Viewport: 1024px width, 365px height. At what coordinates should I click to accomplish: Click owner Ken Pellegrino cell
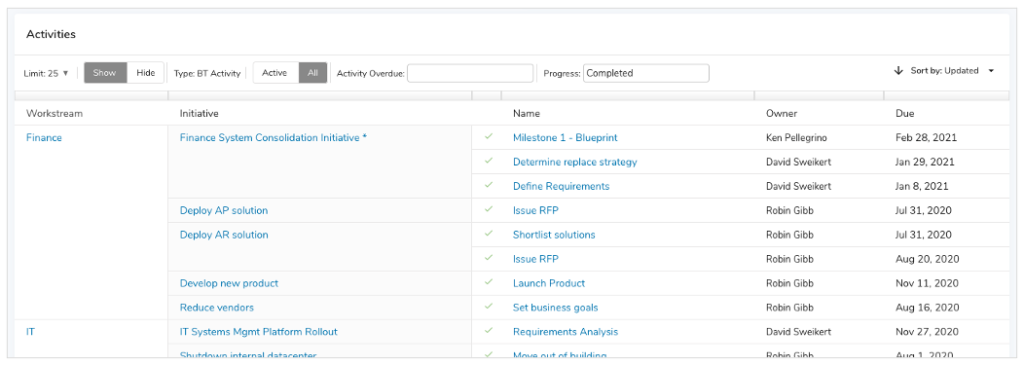pyautogui.click(x=797, y=138)
